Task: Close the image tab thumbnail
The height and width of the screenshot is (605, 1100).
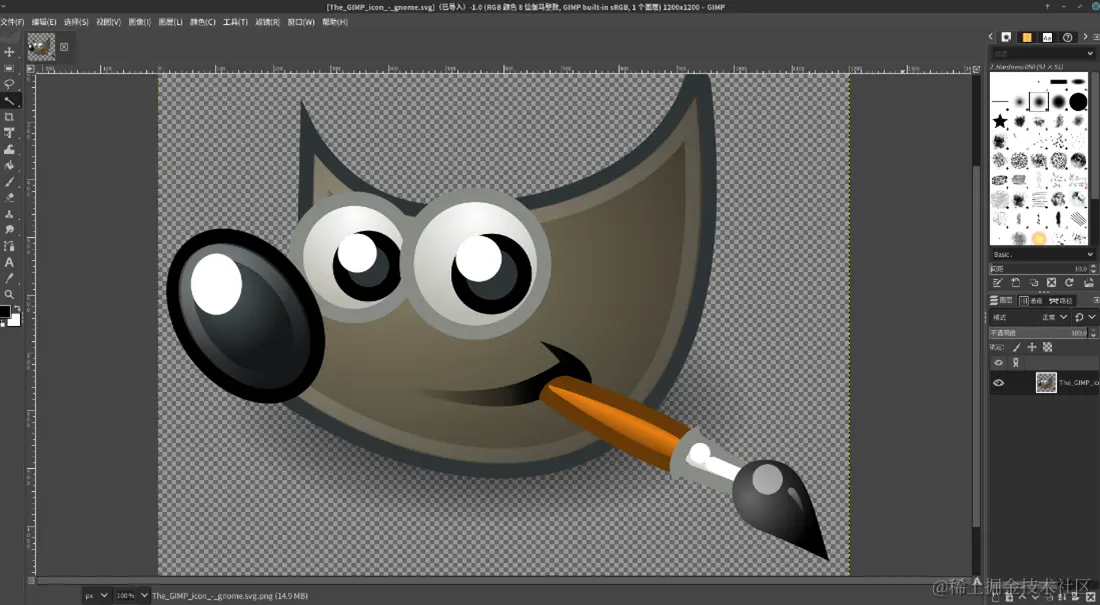Action: (x=64, y=47)
